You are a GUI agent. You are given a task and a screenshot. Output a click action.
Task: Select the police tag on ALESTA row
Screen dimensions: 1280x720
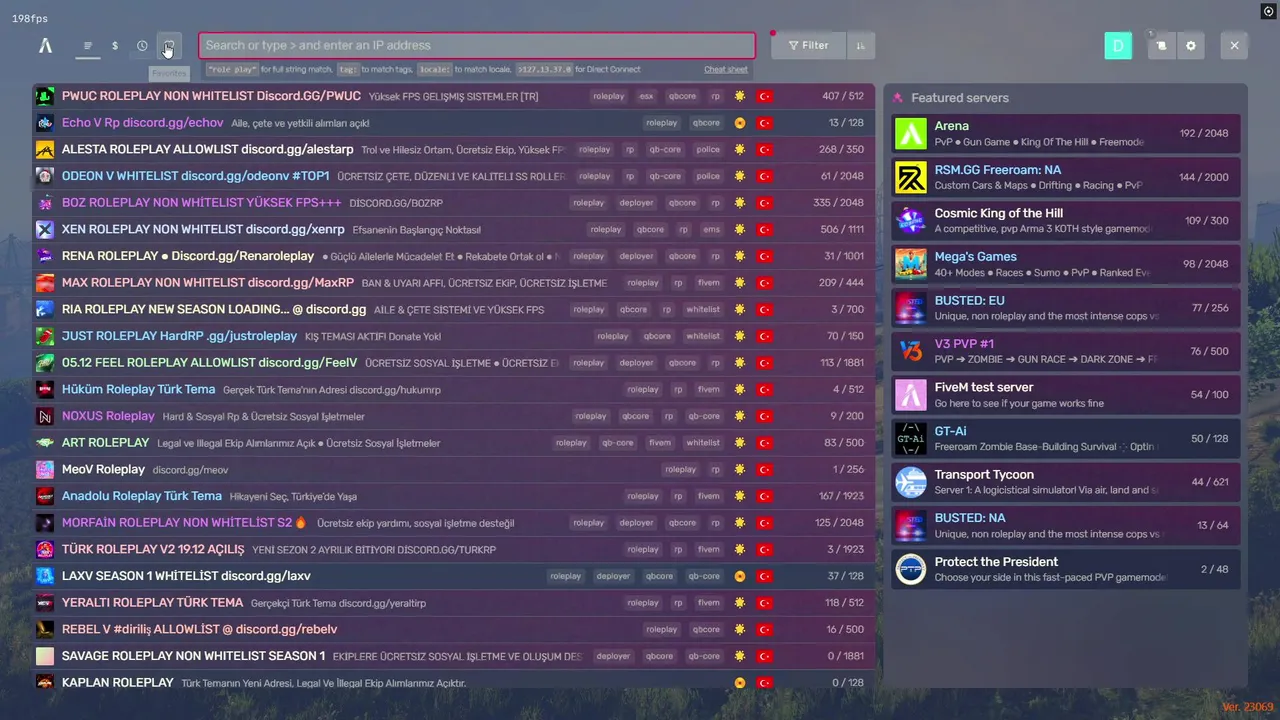(x=708, y=150)
